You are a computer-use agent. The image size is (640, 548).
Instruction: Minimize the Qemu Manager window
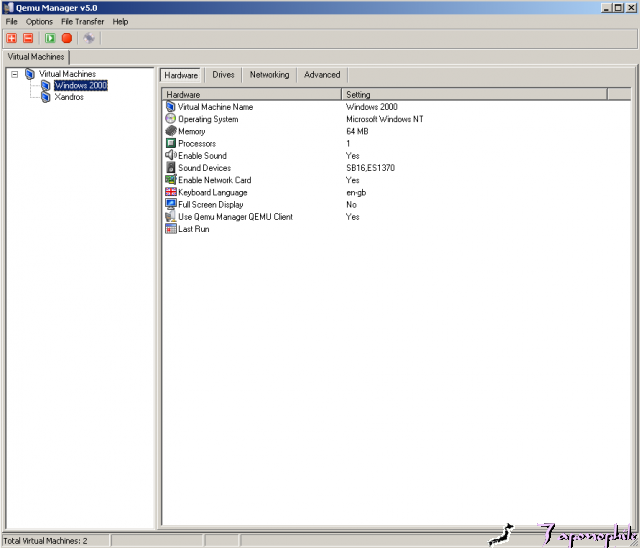pos(607,7)
